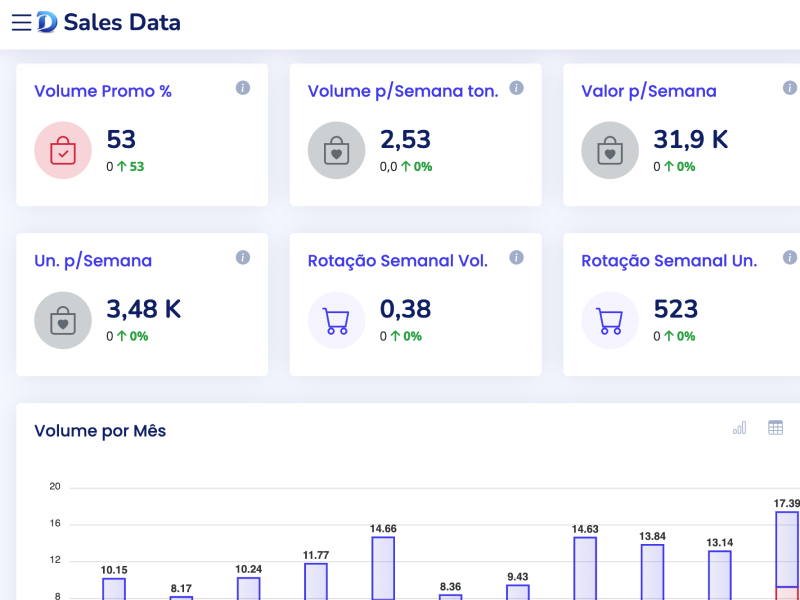Click the 3,48 K value
The height and width of the screenshot is (600, 800).
[144, 309]
